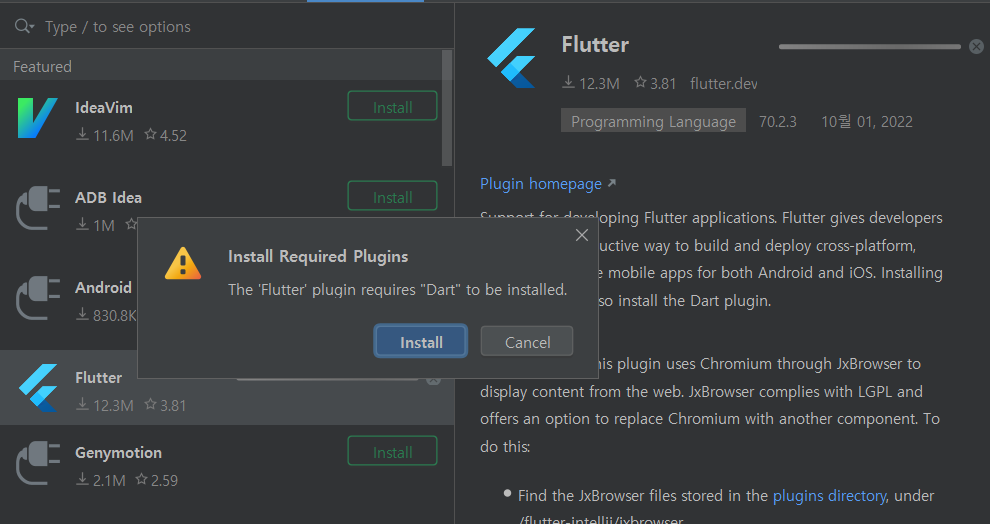Click the IdeaVim plugin logo
The image size is (990, 524).
37,118
